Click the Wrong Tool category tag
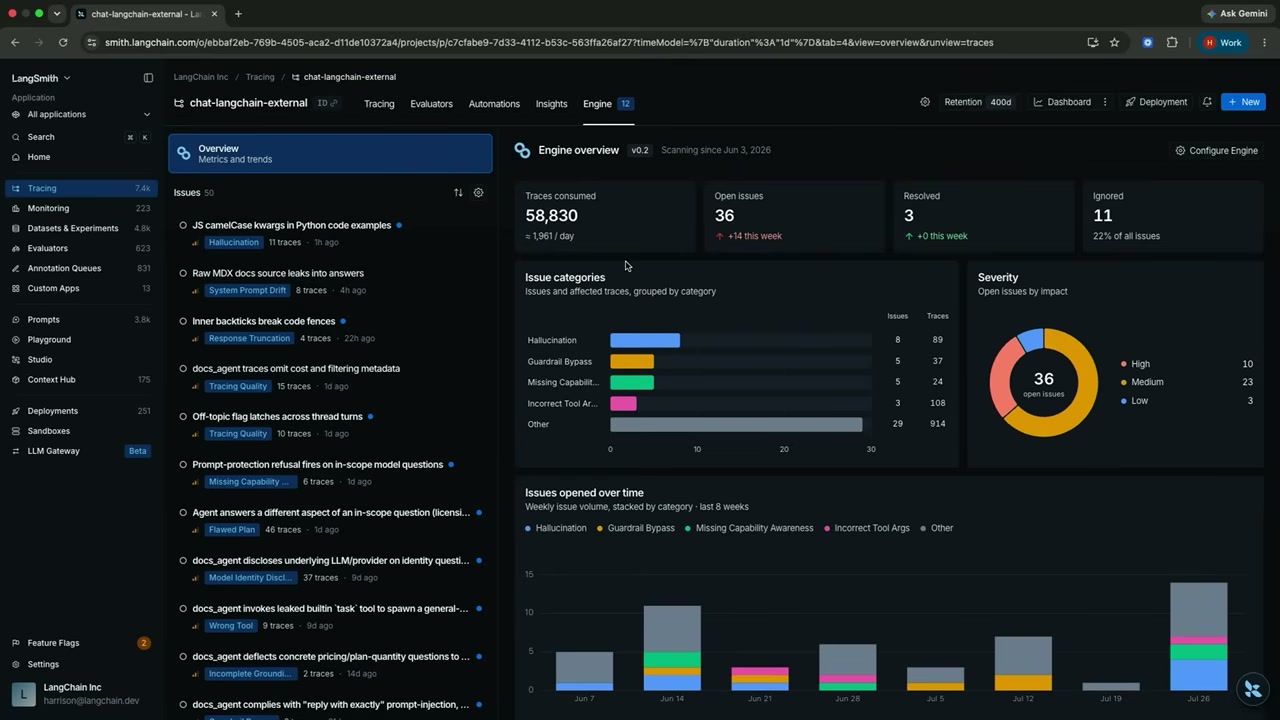Viewport: 1280px width, 720px height. (x=231, y=626)
